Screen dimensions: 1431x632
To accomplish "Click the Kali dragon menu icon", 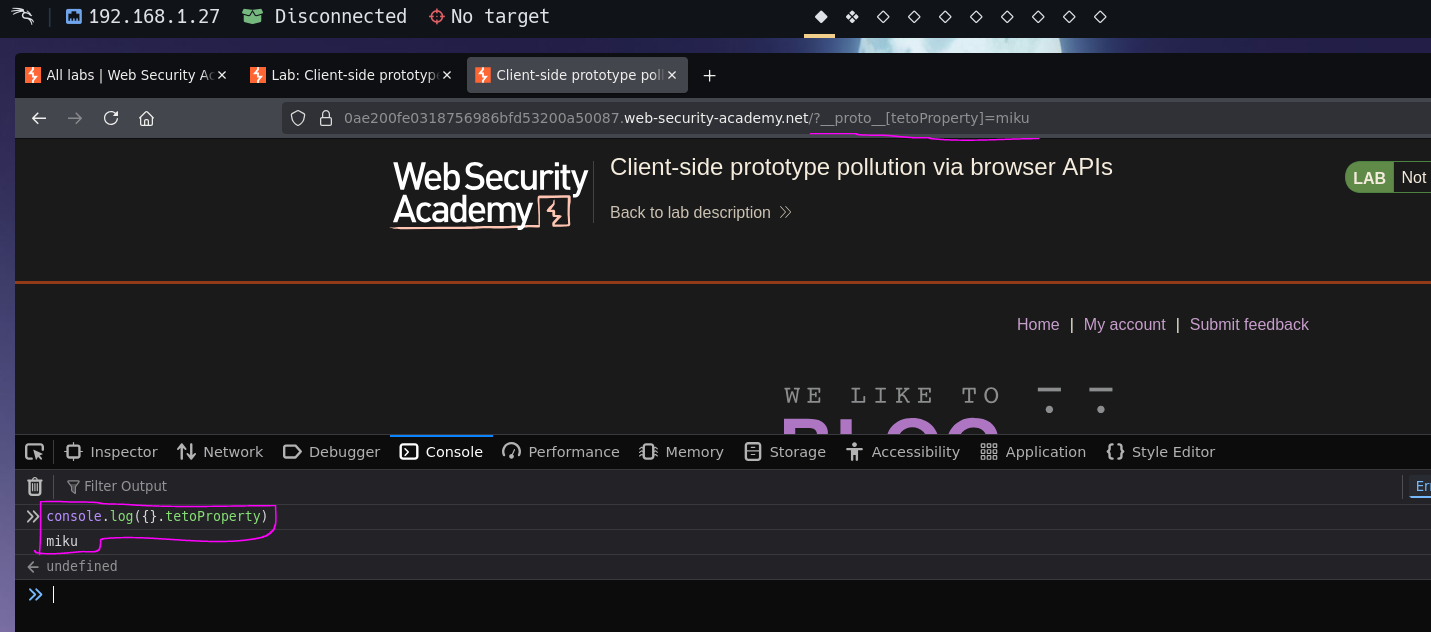I will click(x=22, y=16).
